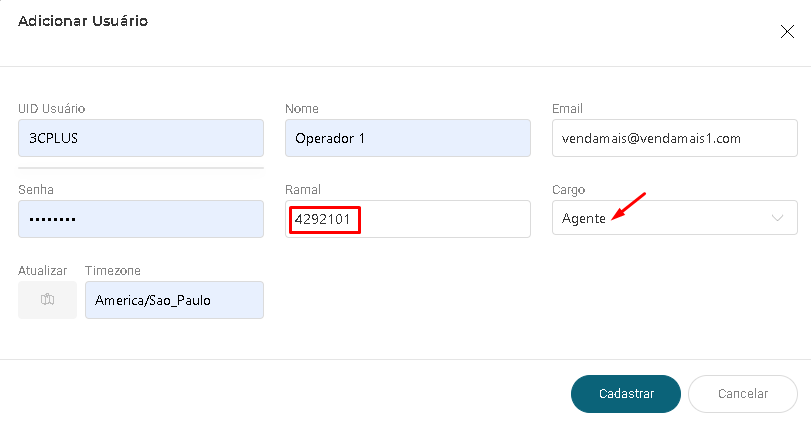Click the Senha field label

[36, 190]
